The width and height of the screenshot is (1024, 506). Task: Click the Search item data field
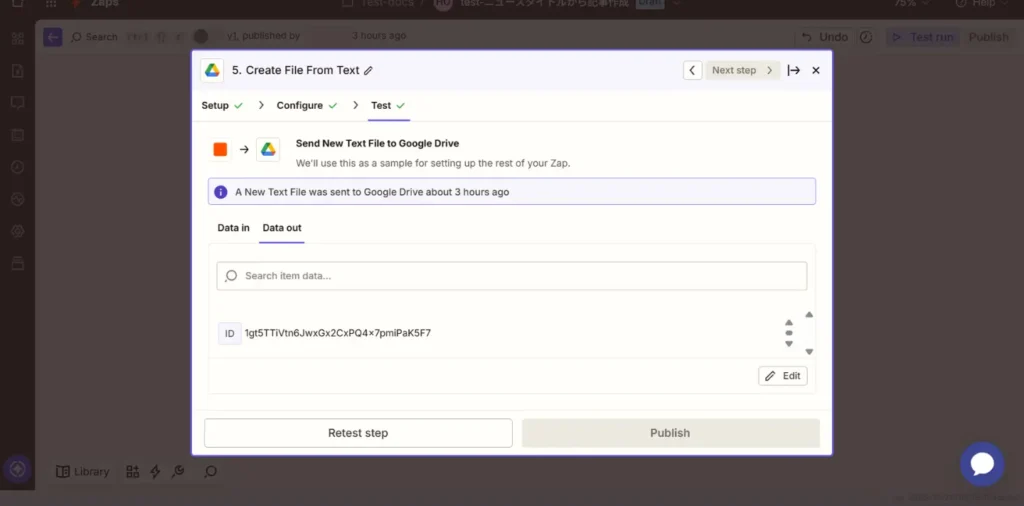tap(512, 276)
